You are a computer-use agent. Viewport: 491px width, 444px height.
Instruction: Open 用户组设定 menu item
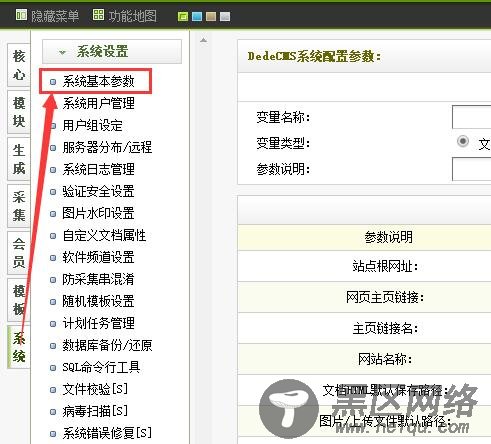(x=92, y=126)
